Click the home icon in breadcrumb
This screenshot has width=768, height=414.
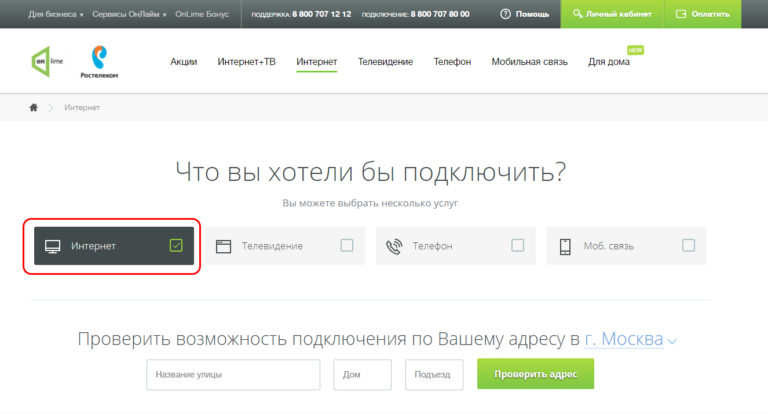[34, 107]
